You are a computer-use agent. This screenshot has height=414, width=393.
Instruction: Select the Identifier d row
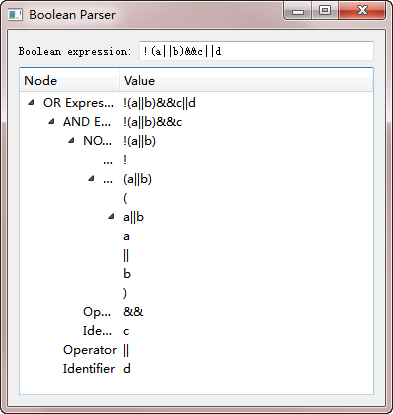tap(196, 369)
